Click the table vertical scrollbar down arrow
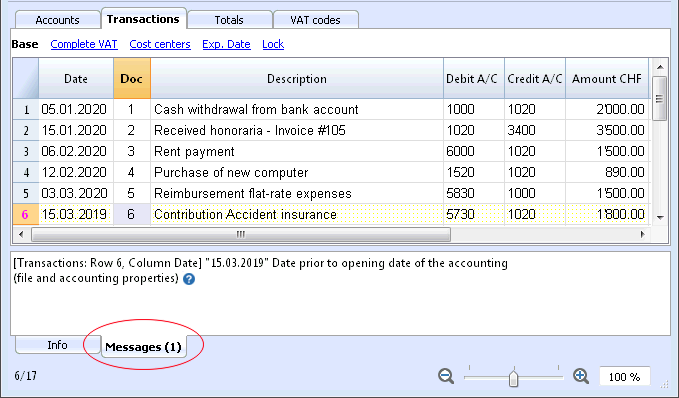This screenshot has width=679, height=398. pos(660,217)
